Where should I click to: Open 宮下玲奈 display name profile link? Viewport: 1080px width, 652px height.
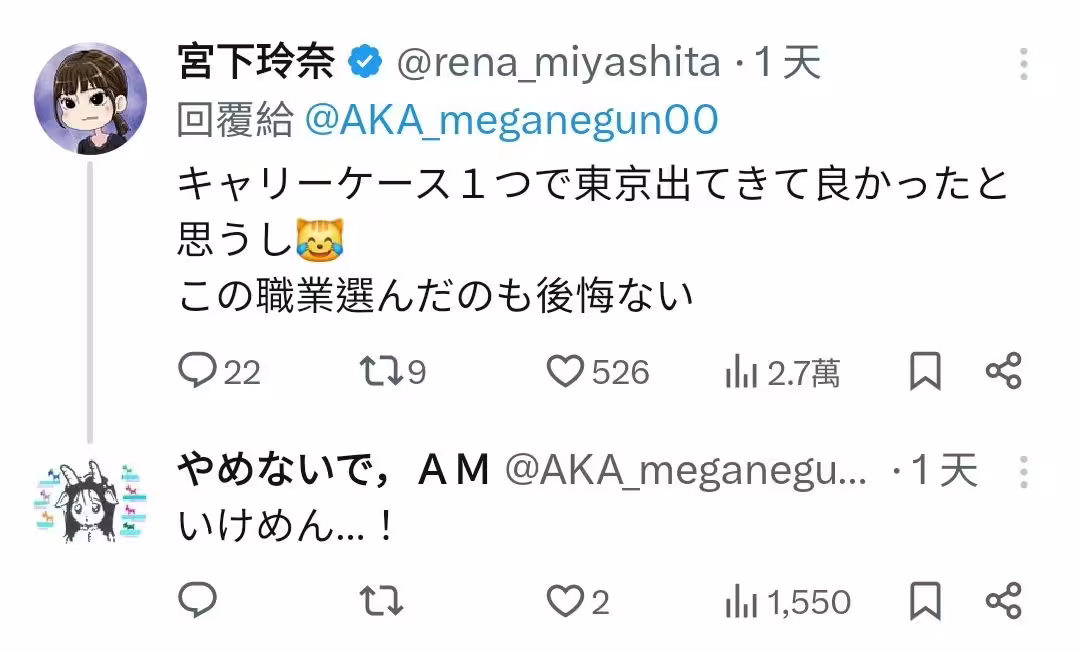256,63
